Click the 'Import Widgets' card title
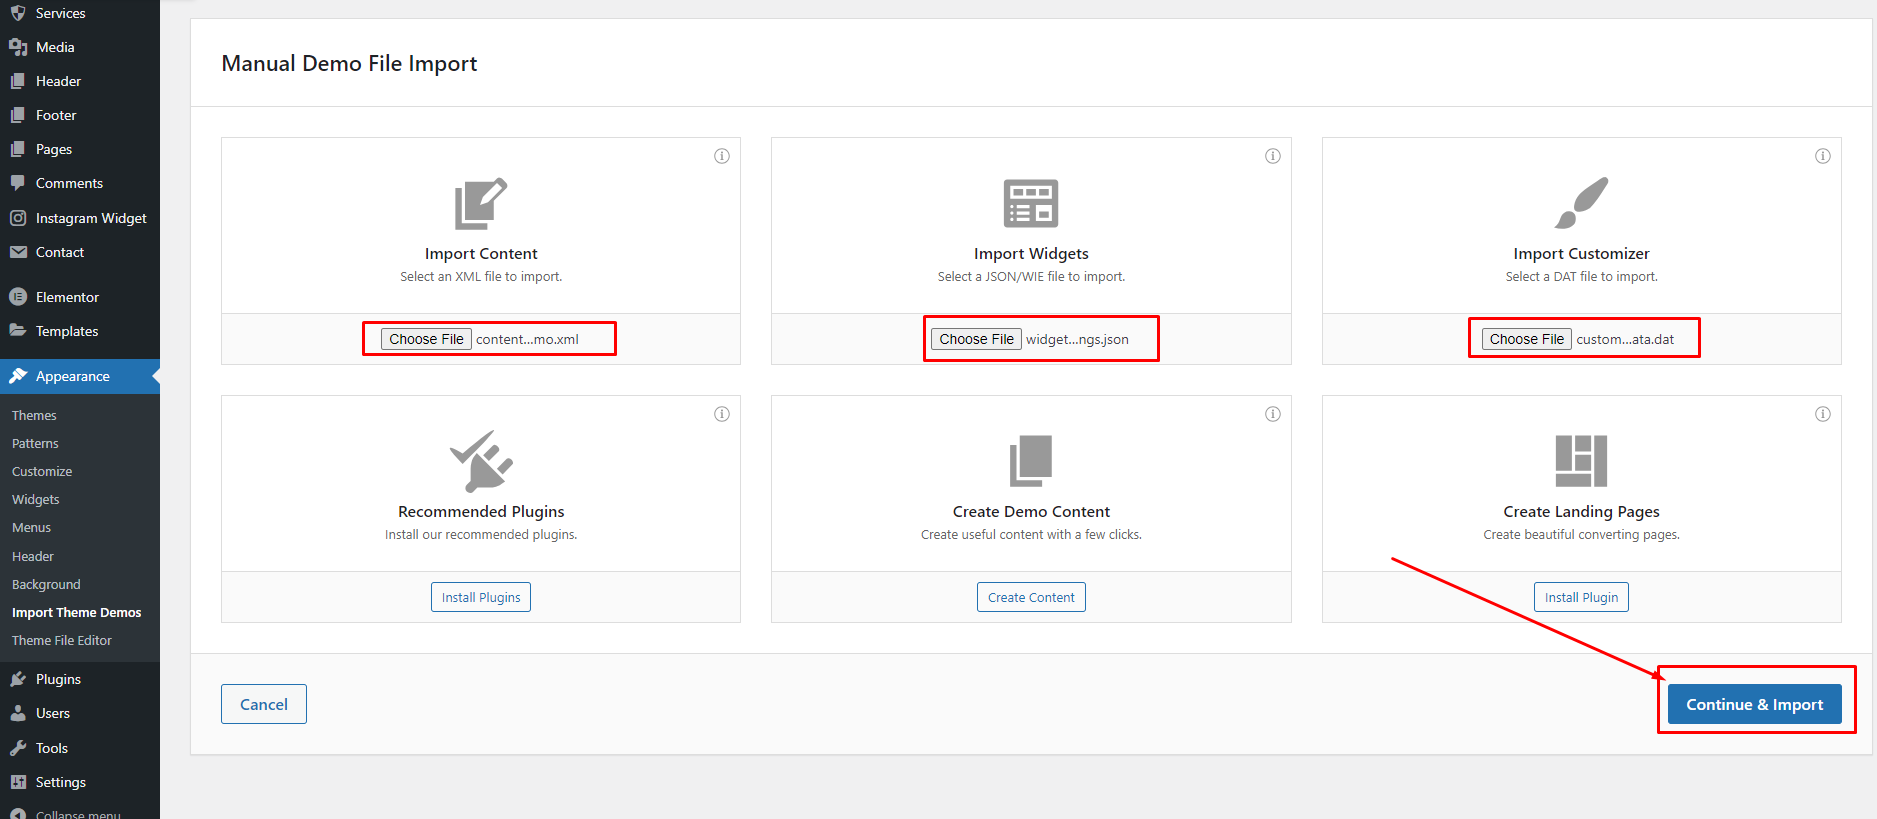Image resolution: width=1877 pixels, height=819 pixels. [1031, 254]
